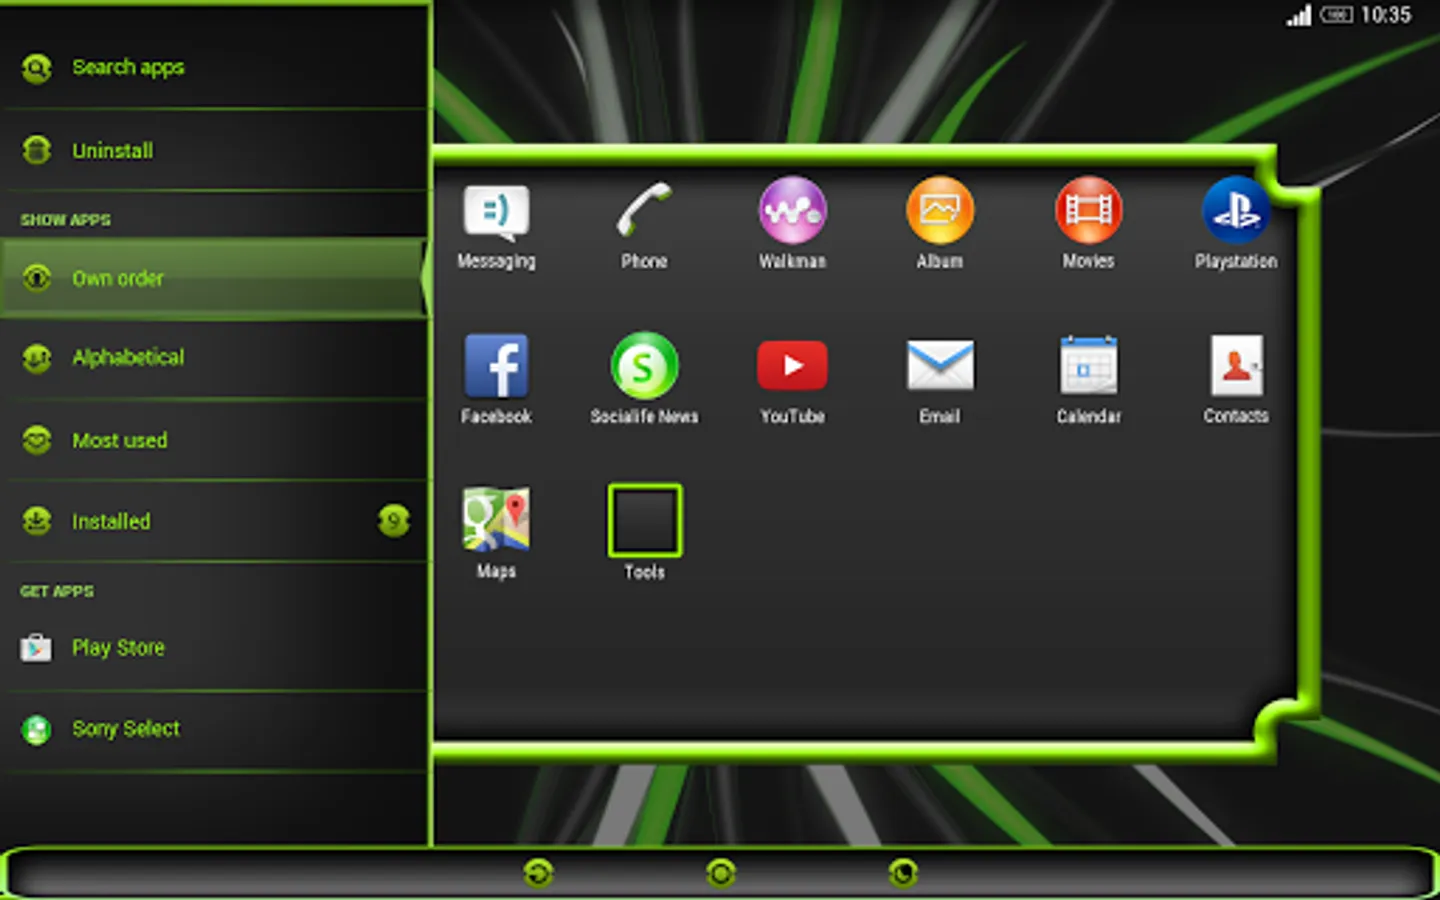Sort apps by Alphabetical order
This screenshot has height=900, width=1440.
(x=215, y=358)
